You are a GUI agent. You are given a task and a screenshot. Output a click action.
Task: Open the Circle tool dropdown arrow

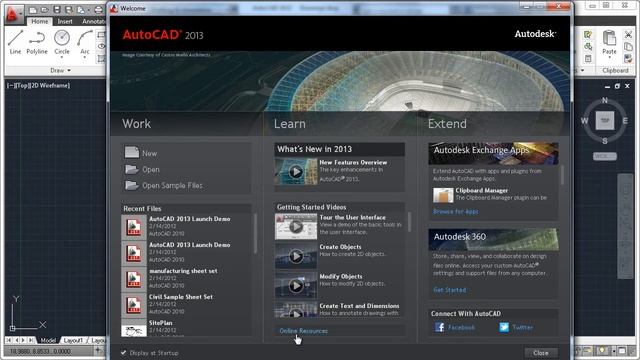(62, 57)
